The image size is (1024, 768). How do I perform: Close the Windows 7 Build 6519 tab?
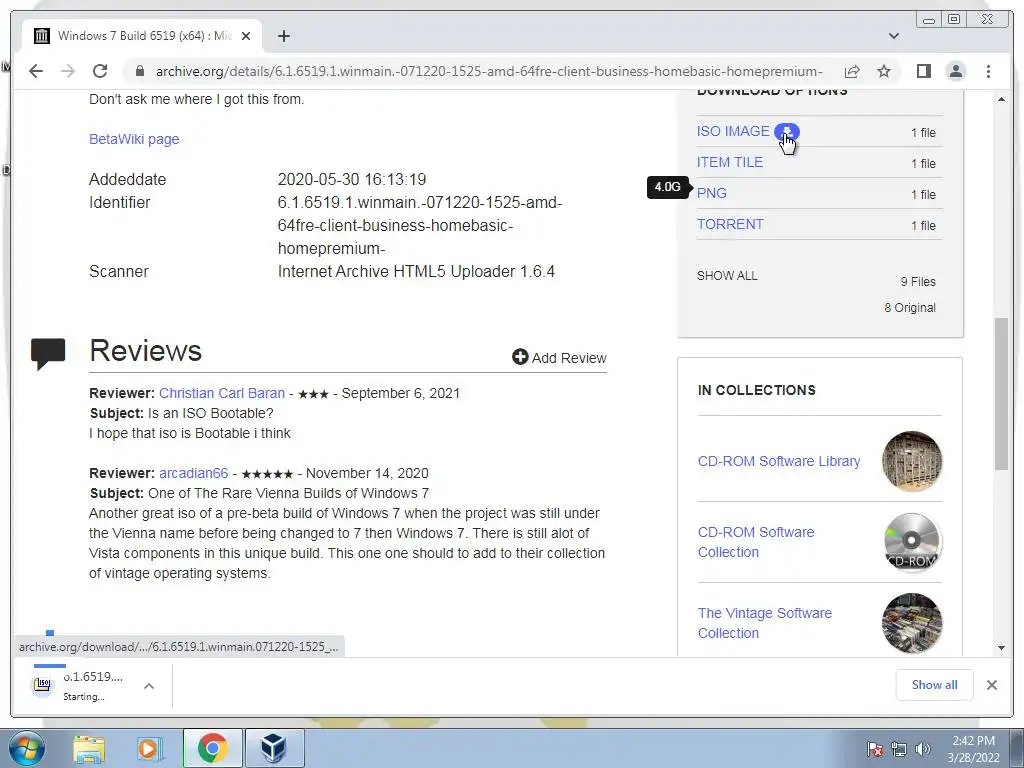coord(246,36)
